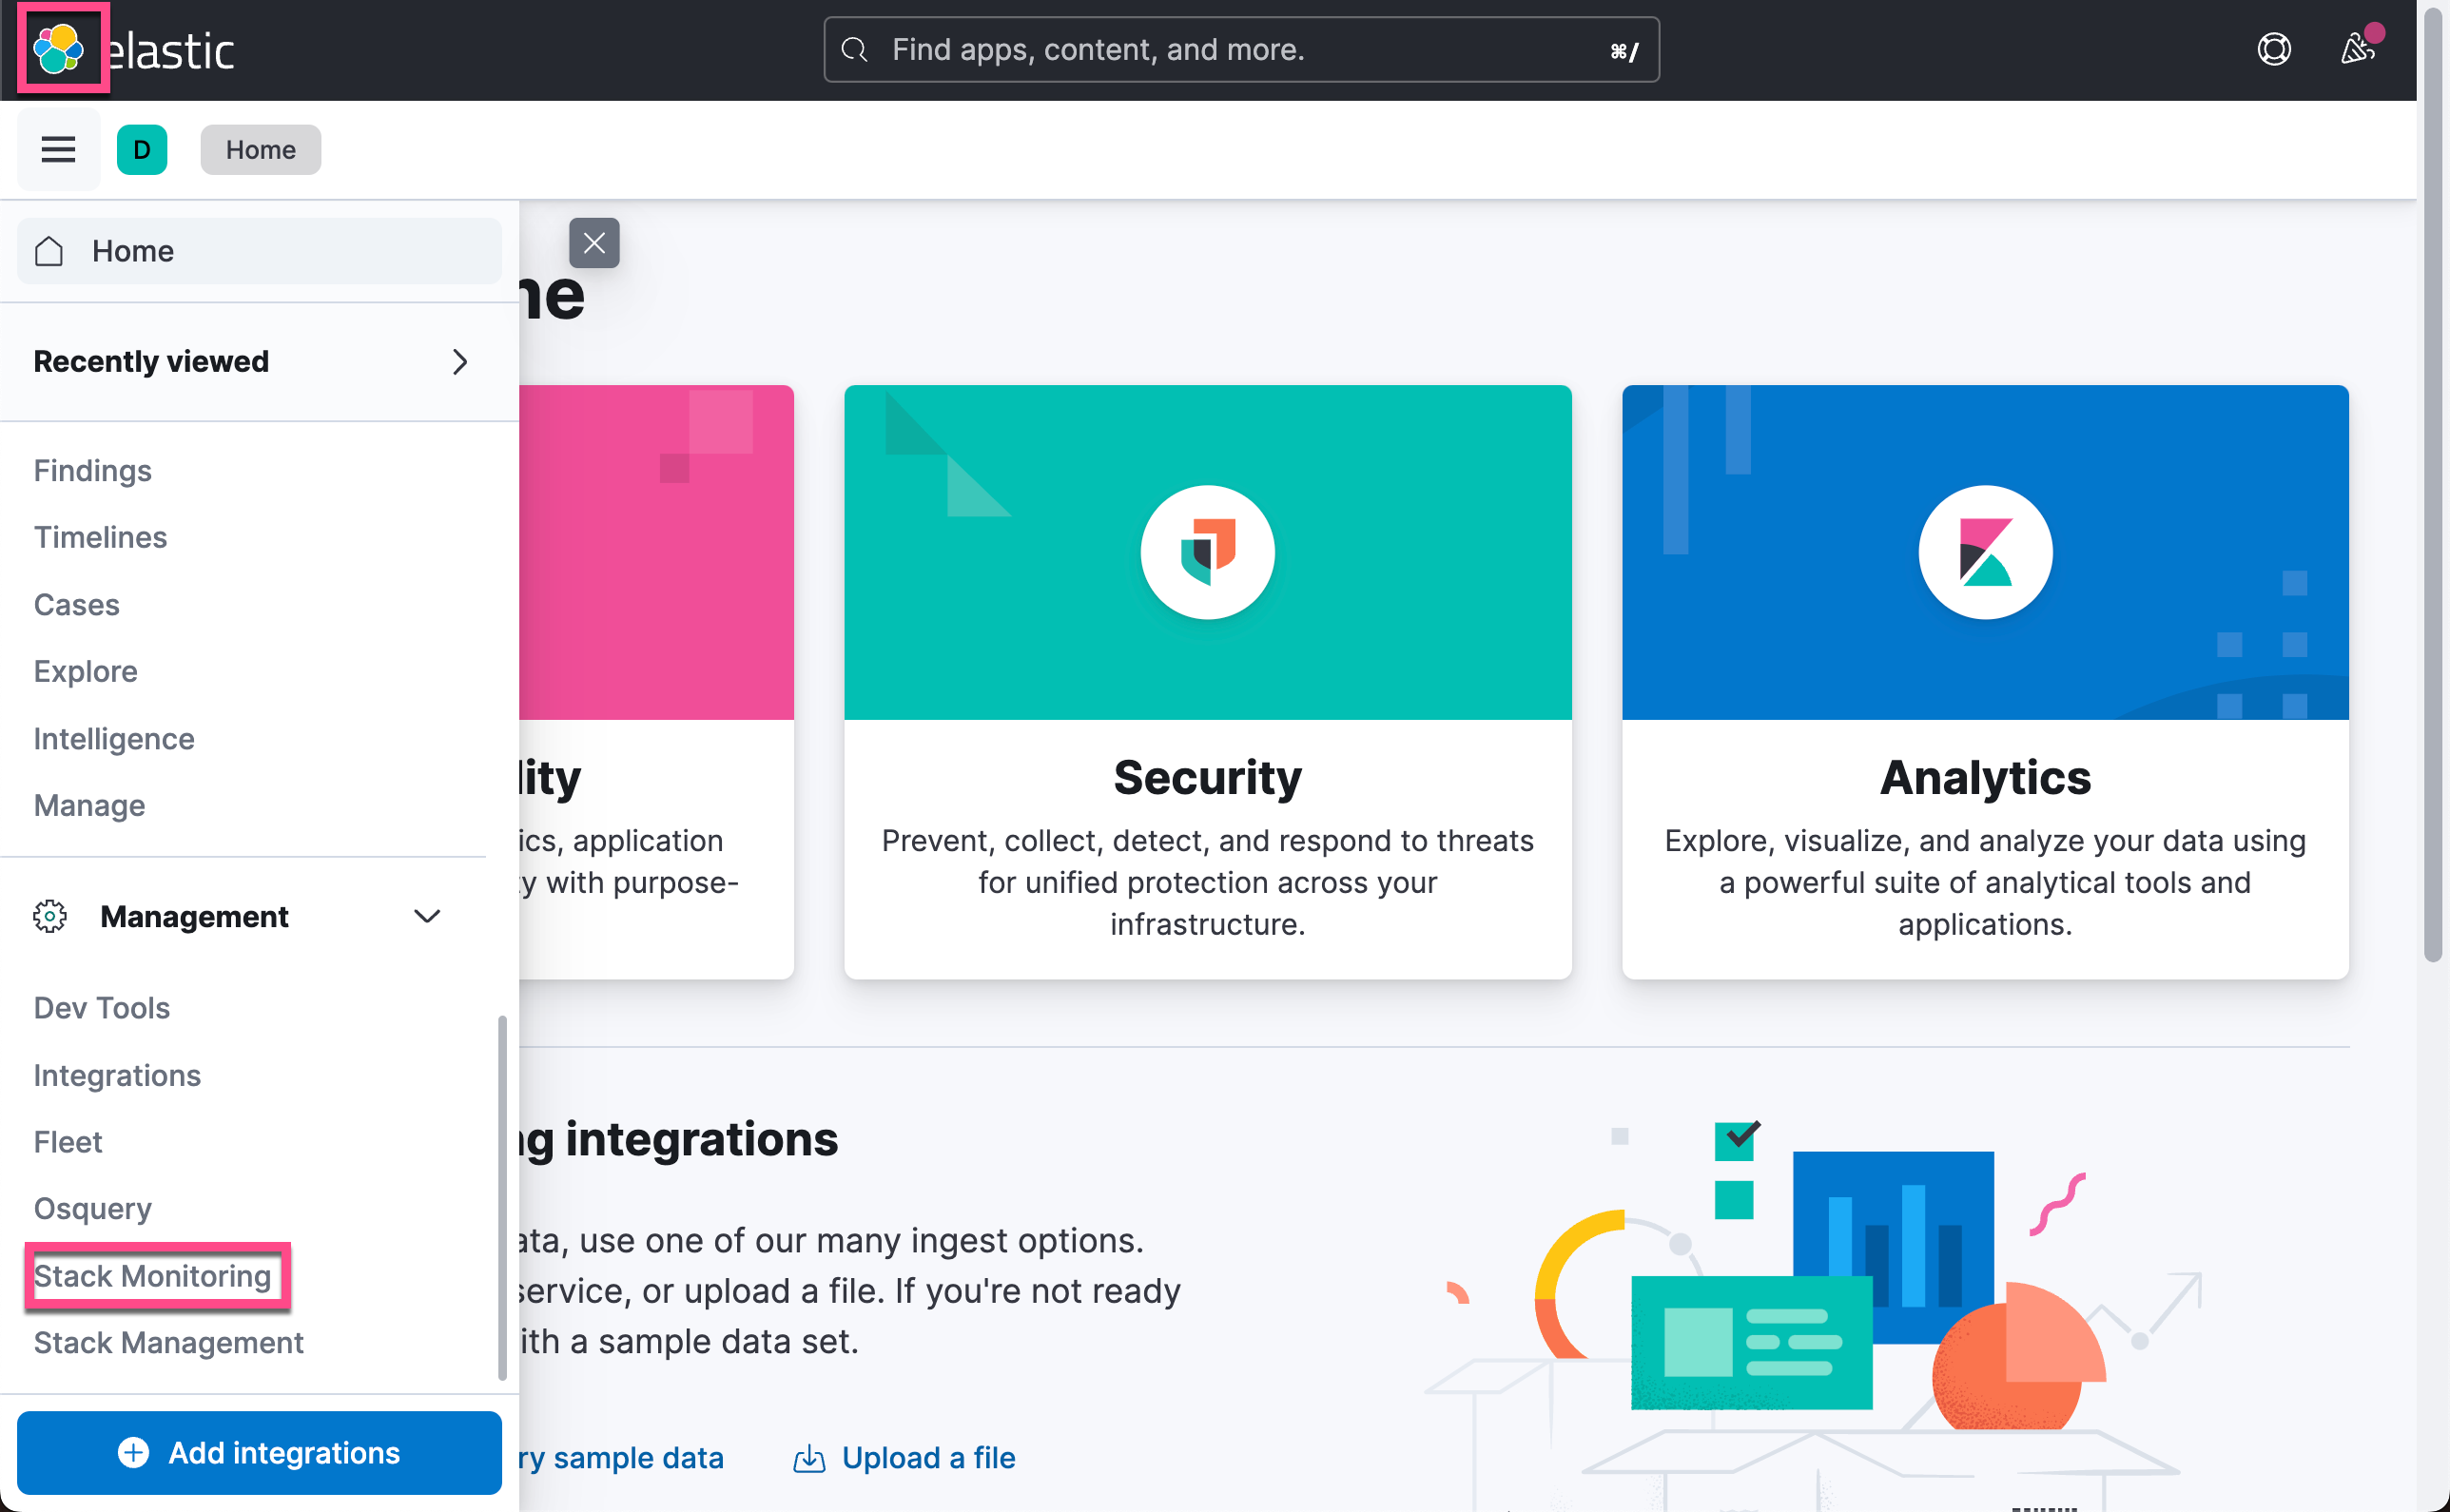Click the Elastic logo icon
This screenshot has height=1512, width=2450.
[x=58, y=48]
